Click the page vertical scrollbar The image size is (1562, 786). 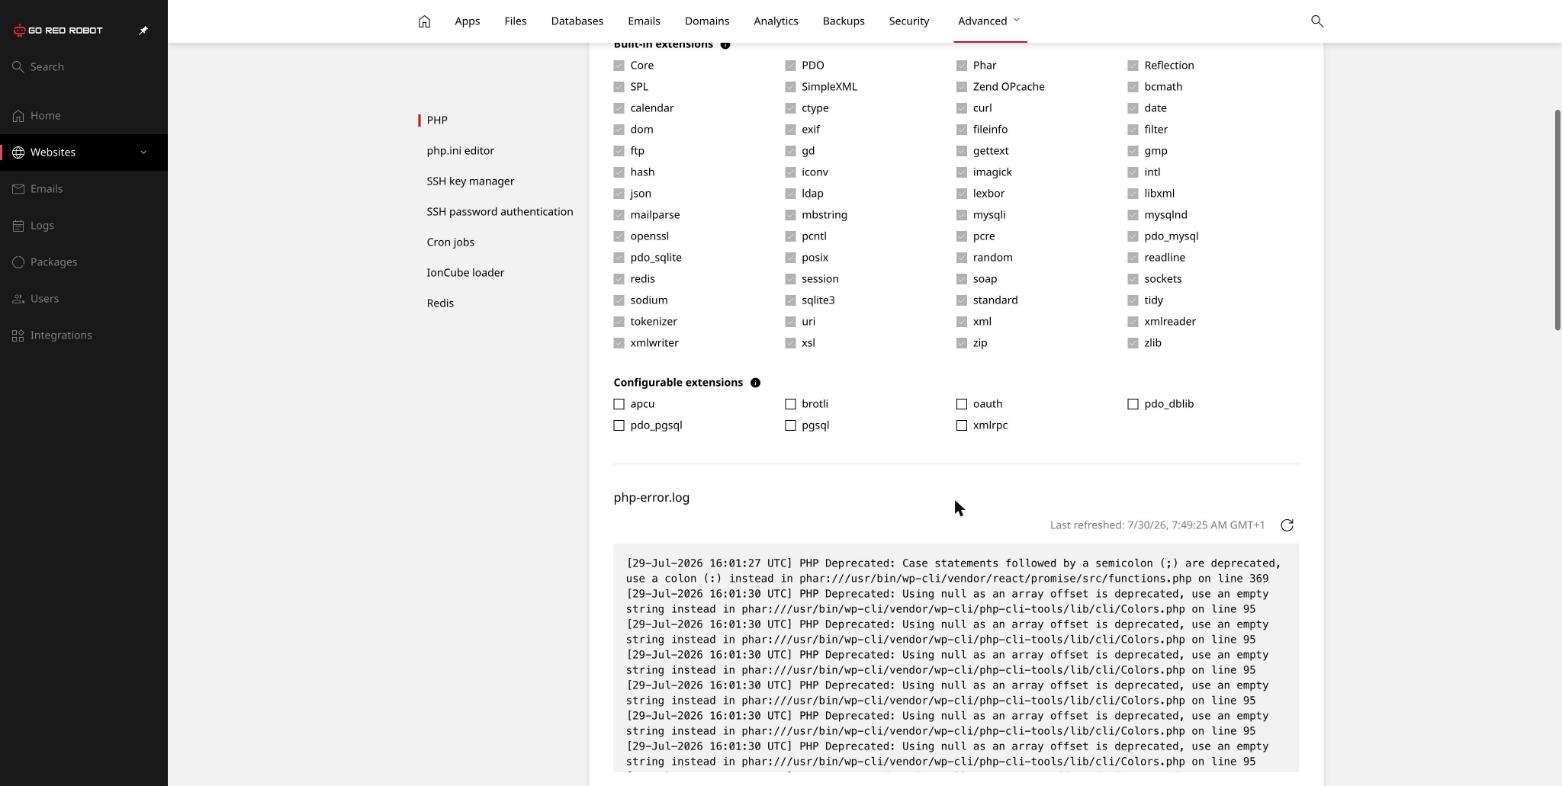1556,220
